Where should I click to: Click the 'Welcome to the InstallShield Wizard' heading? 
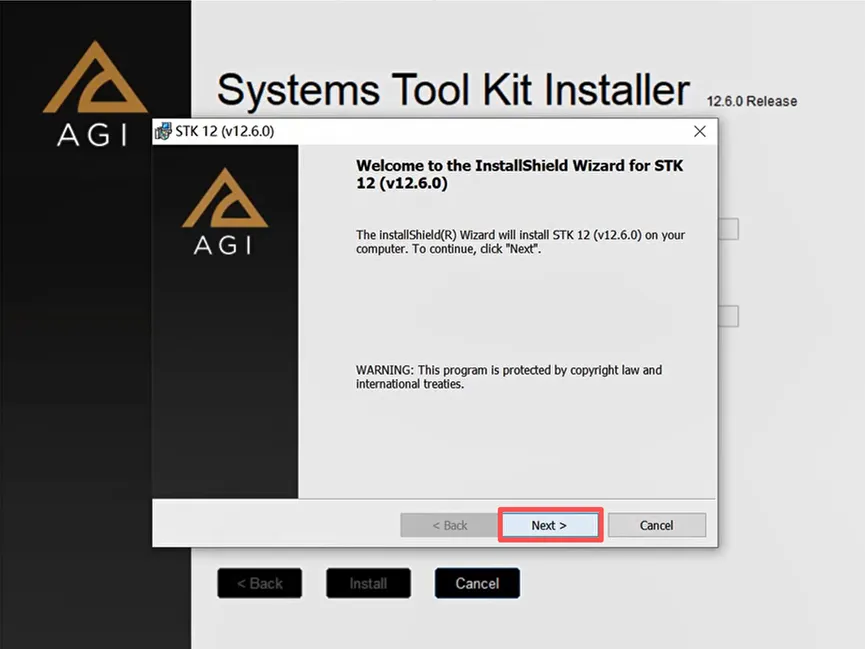pyautogui.click(x=520, y=174)
